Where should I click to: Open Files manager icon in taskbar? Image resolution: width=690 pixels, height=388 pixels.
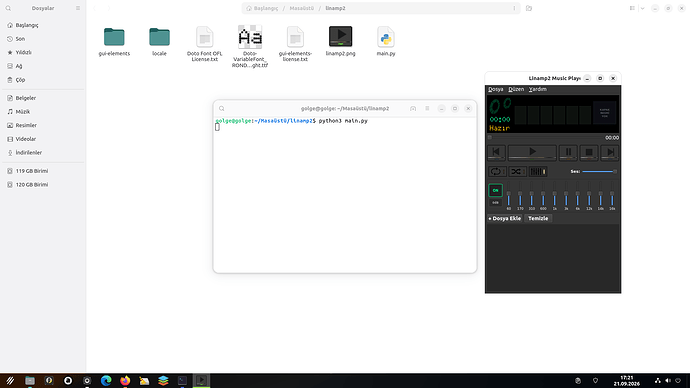(29, 381)
